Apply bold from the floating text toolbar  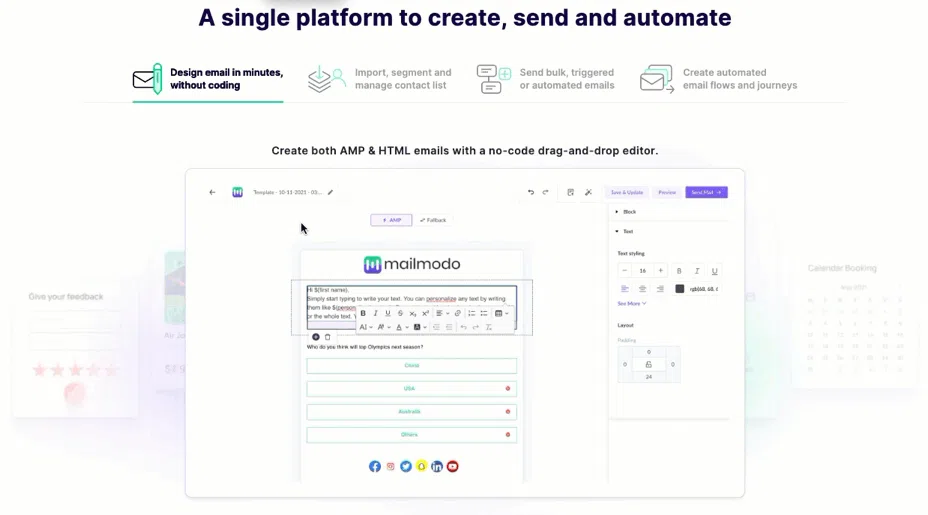pos(363,314)
